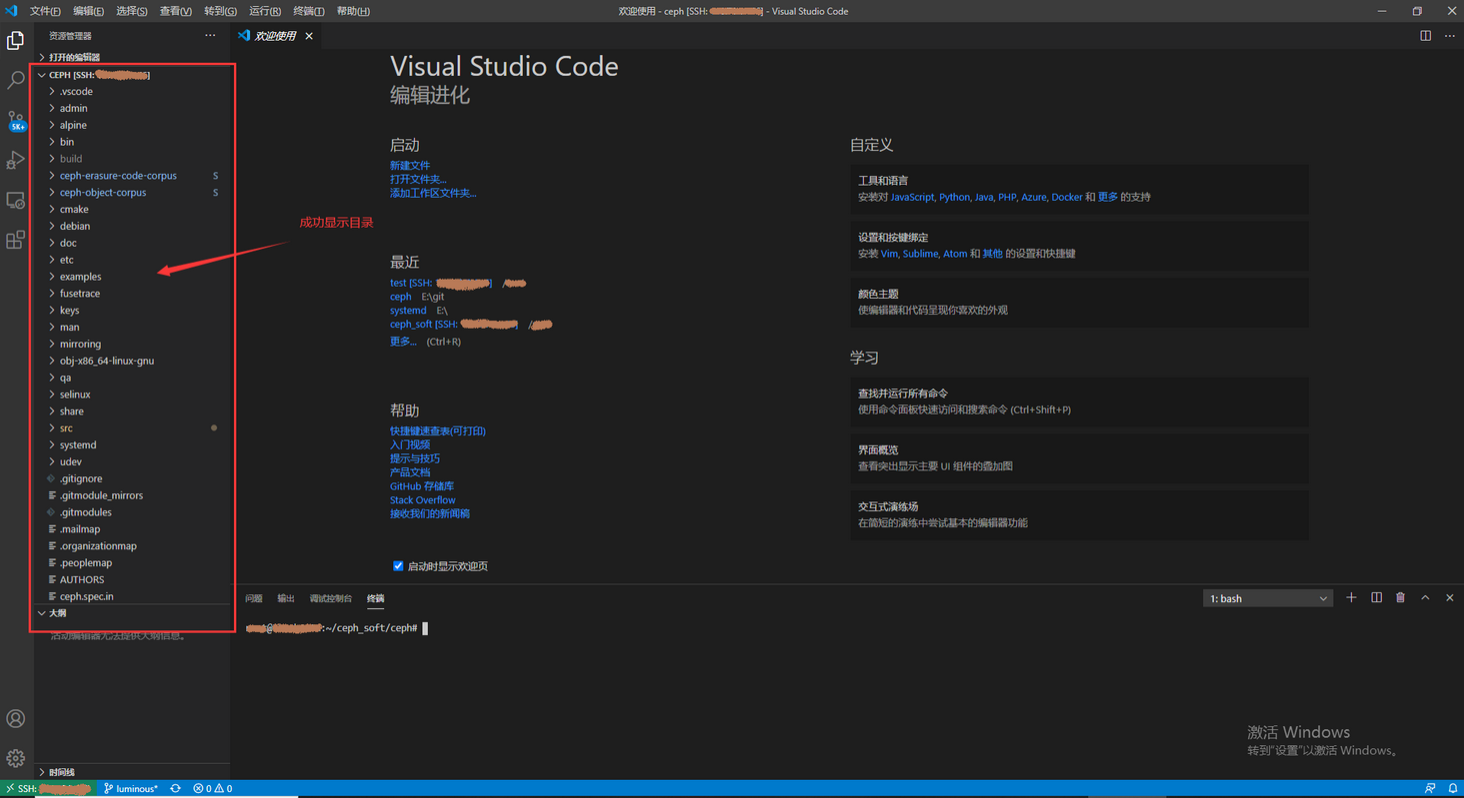Click the Open Folder (打开文件夹) link
The height and width of the screenshot is (798, 1464).
click(x=418, y=179)
